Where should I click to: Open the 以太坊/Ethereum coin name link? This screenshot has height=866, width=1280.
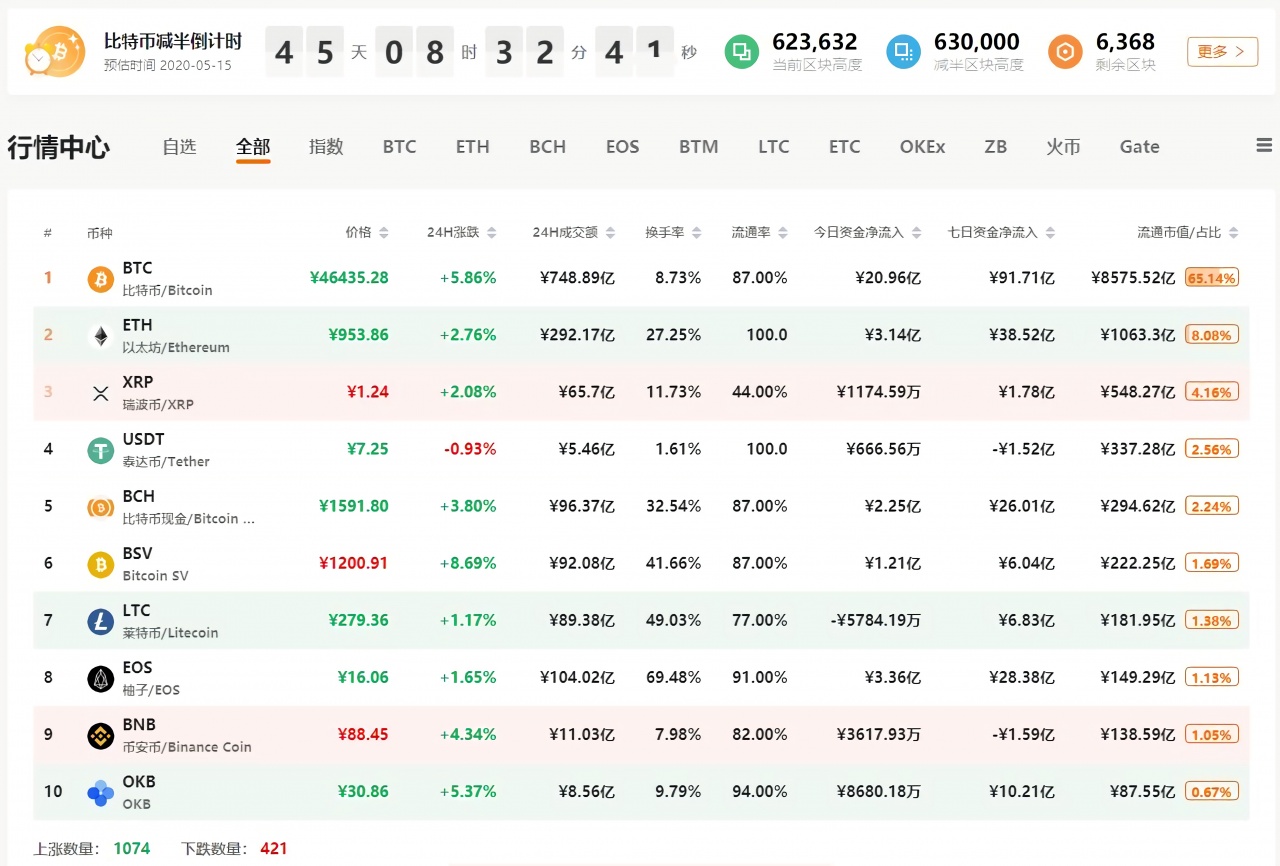tap(176, 347)
